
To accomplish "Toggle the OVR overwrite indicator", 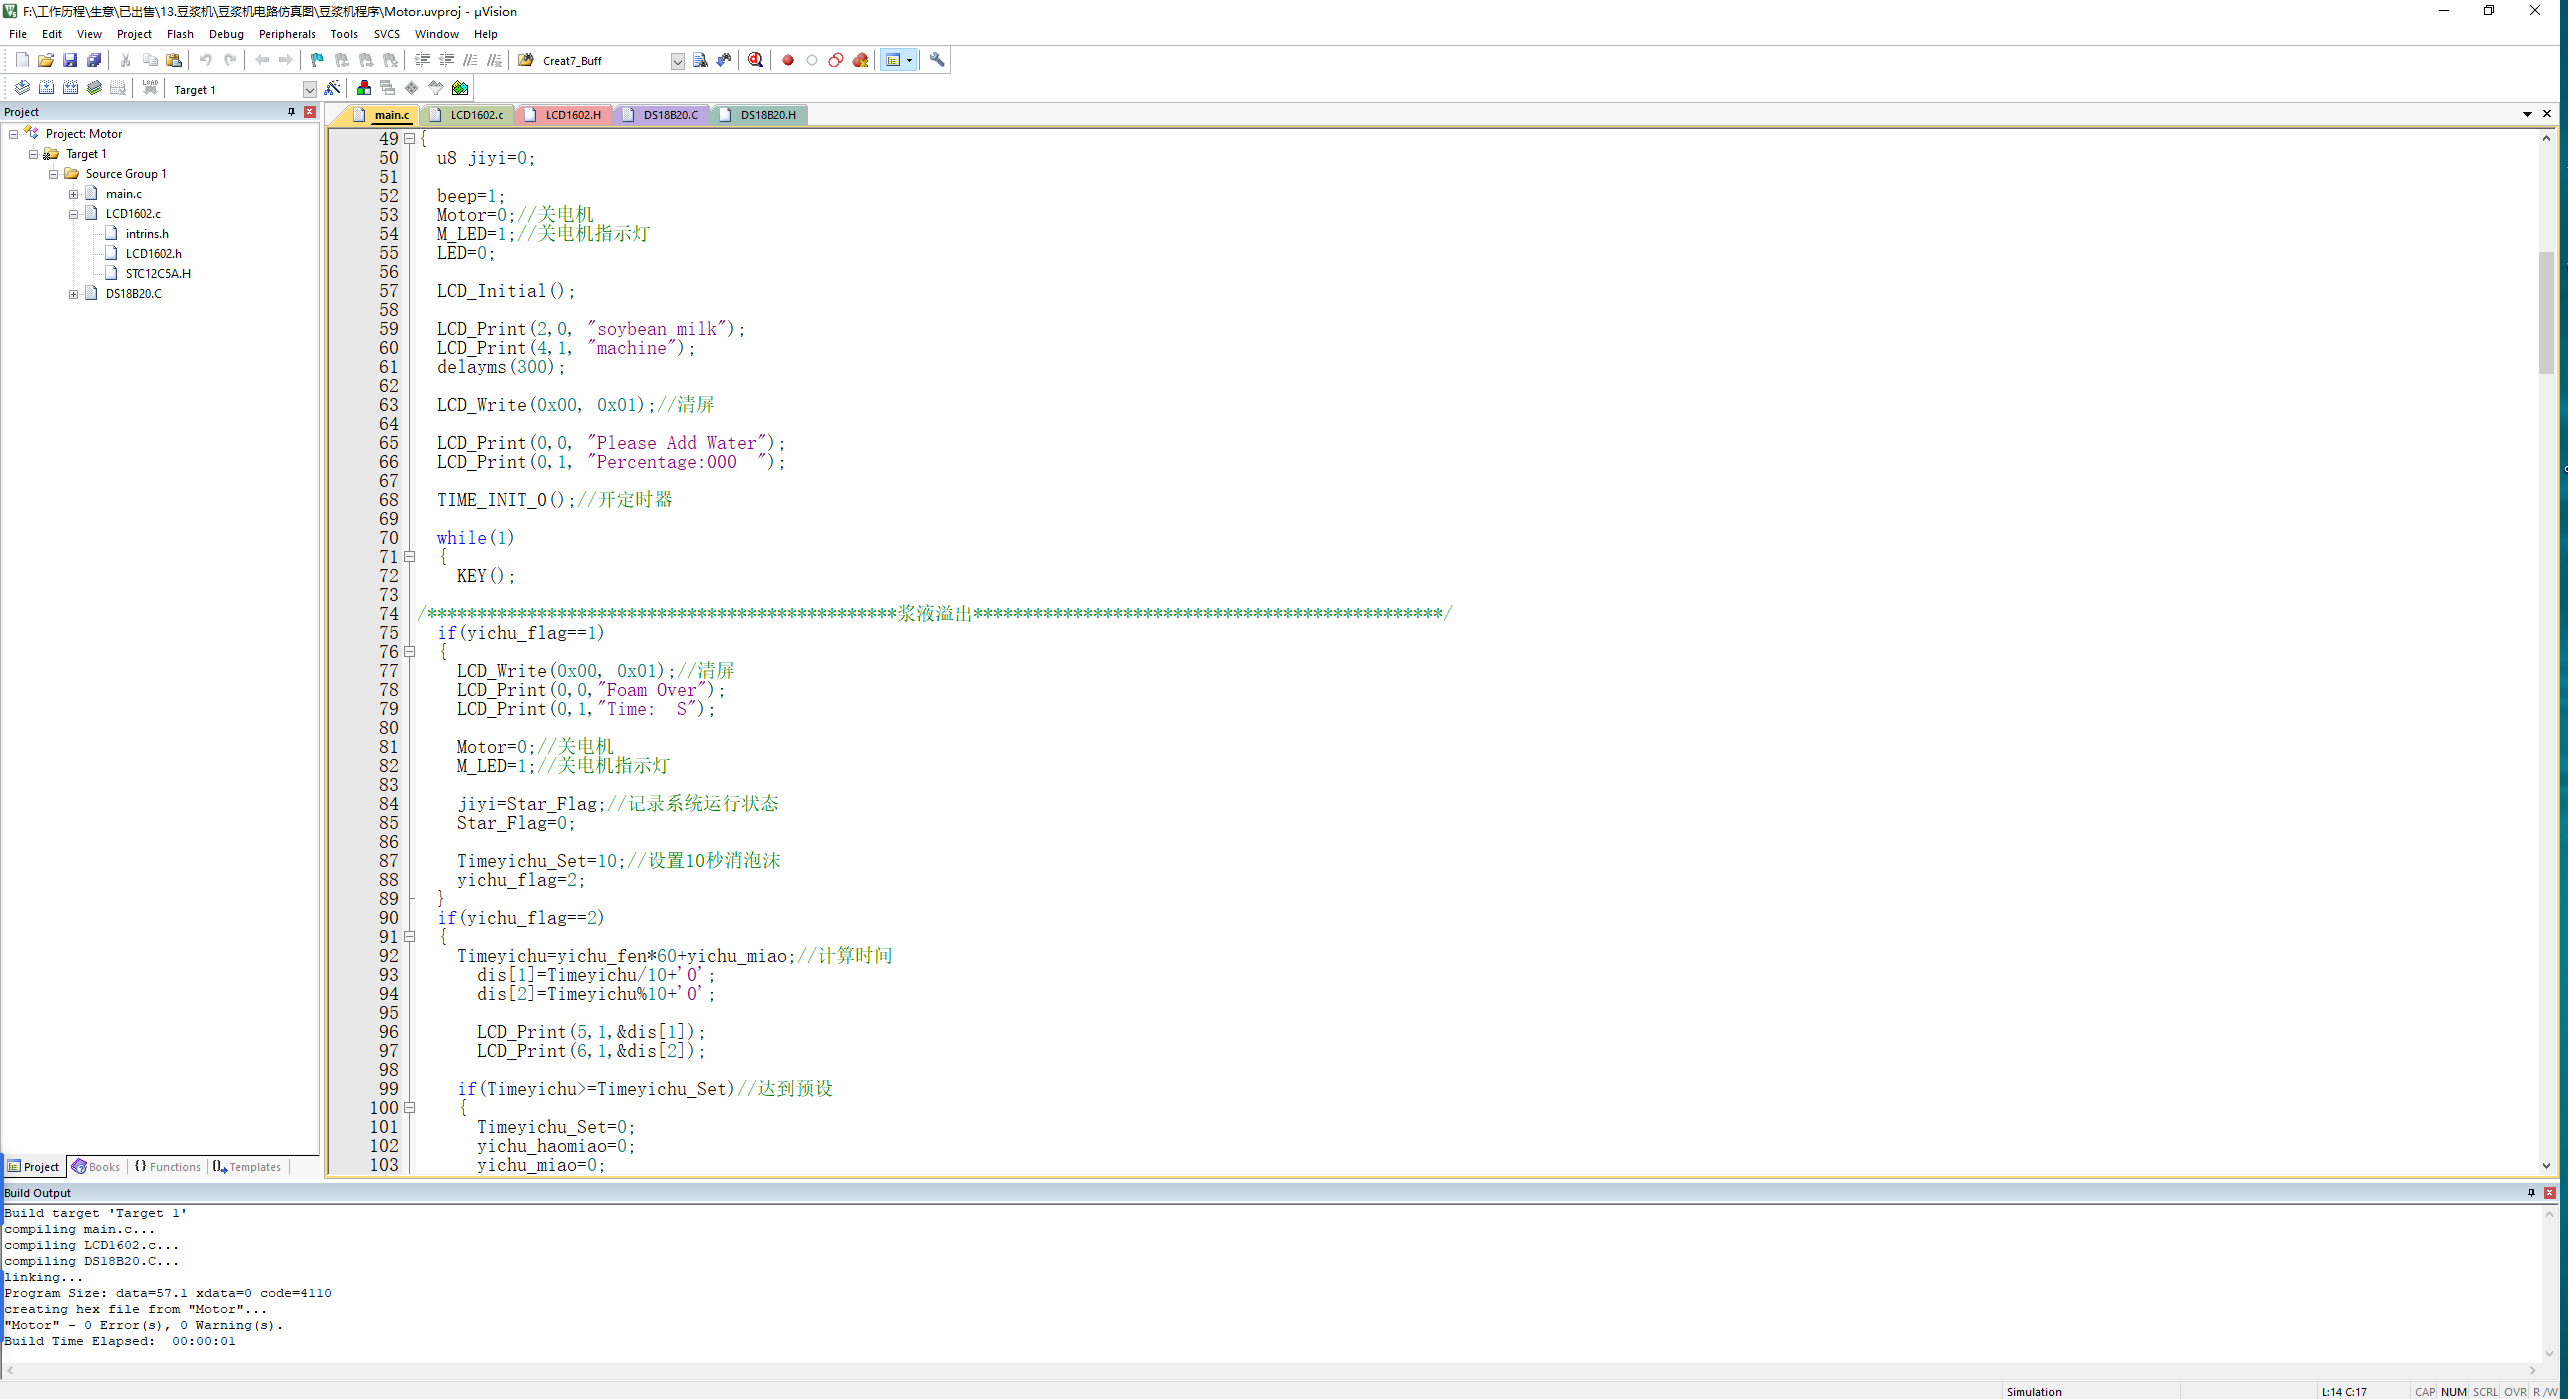I will pyautogui.click(x=2515, y=1391).
